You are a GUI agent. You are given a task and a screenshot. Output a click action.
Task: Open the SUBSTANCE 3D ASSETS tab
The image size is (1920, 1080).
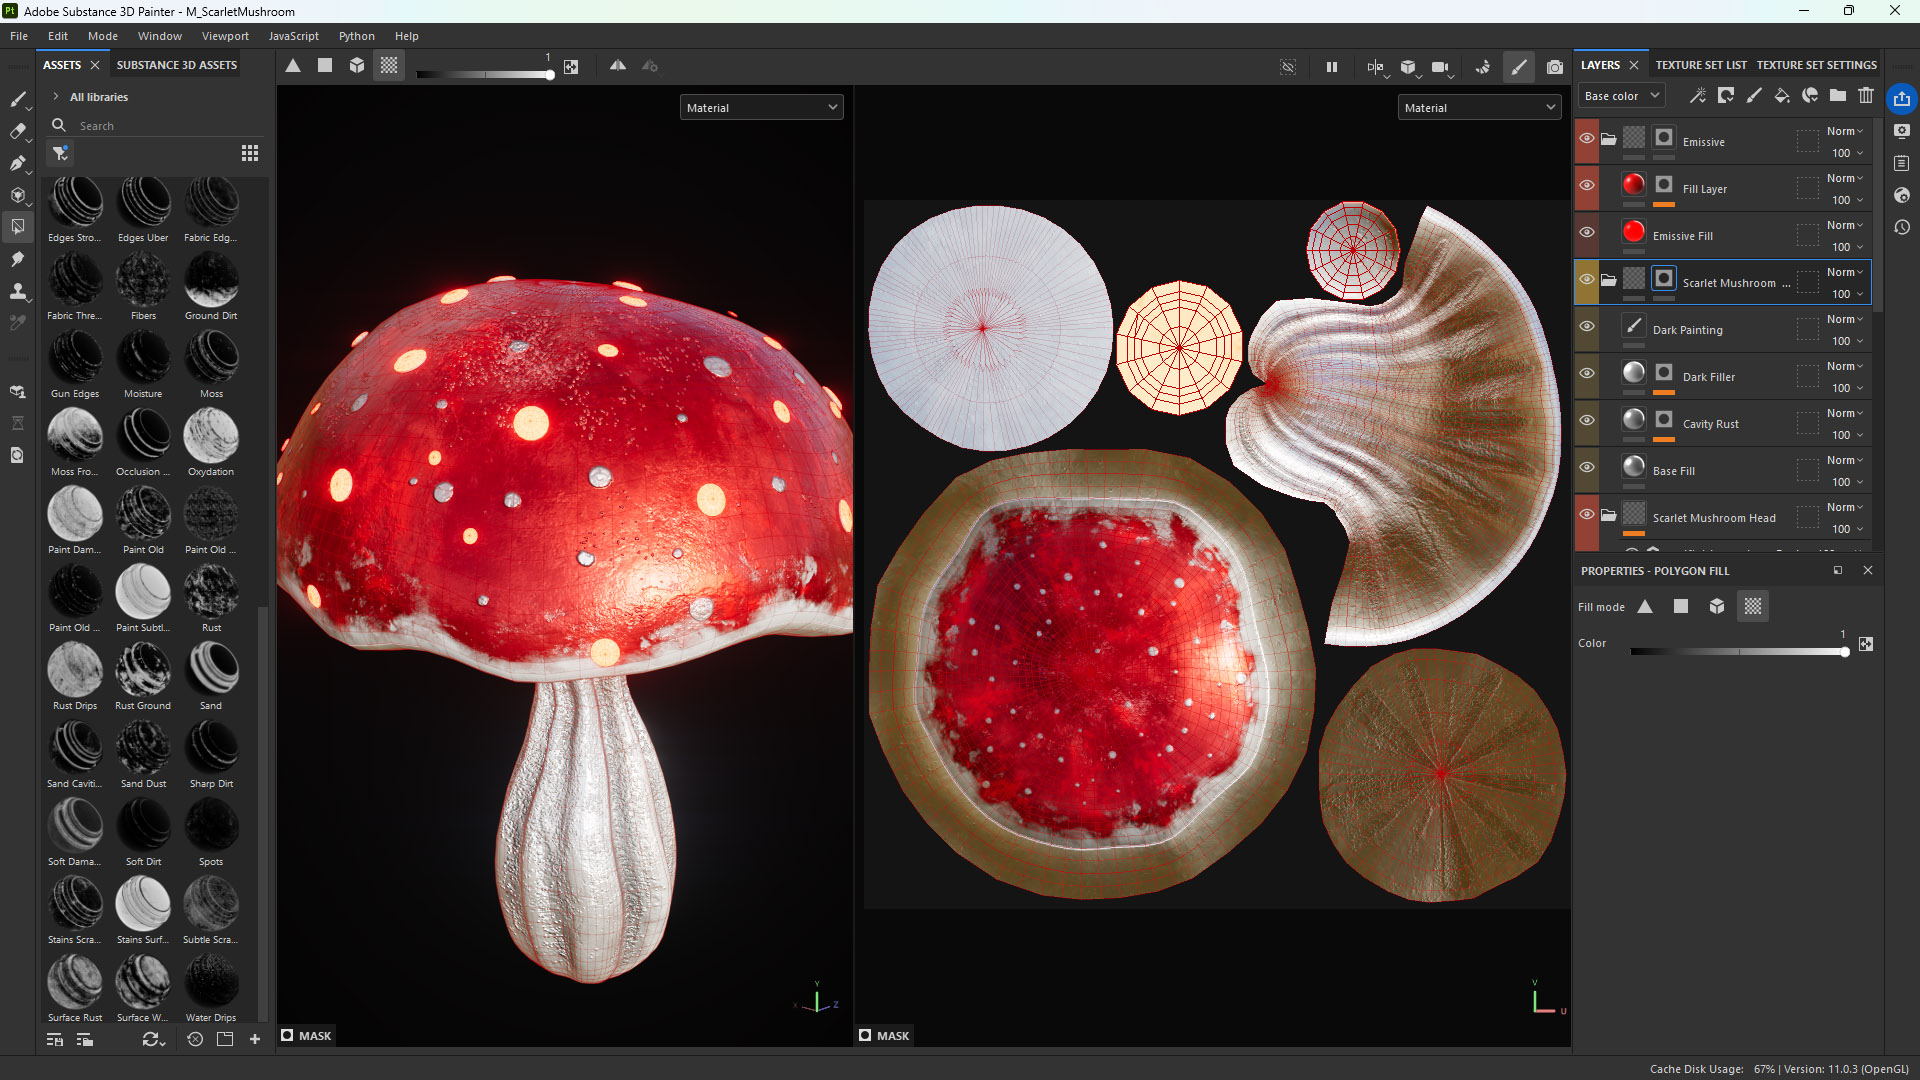[x=176, y=64]
